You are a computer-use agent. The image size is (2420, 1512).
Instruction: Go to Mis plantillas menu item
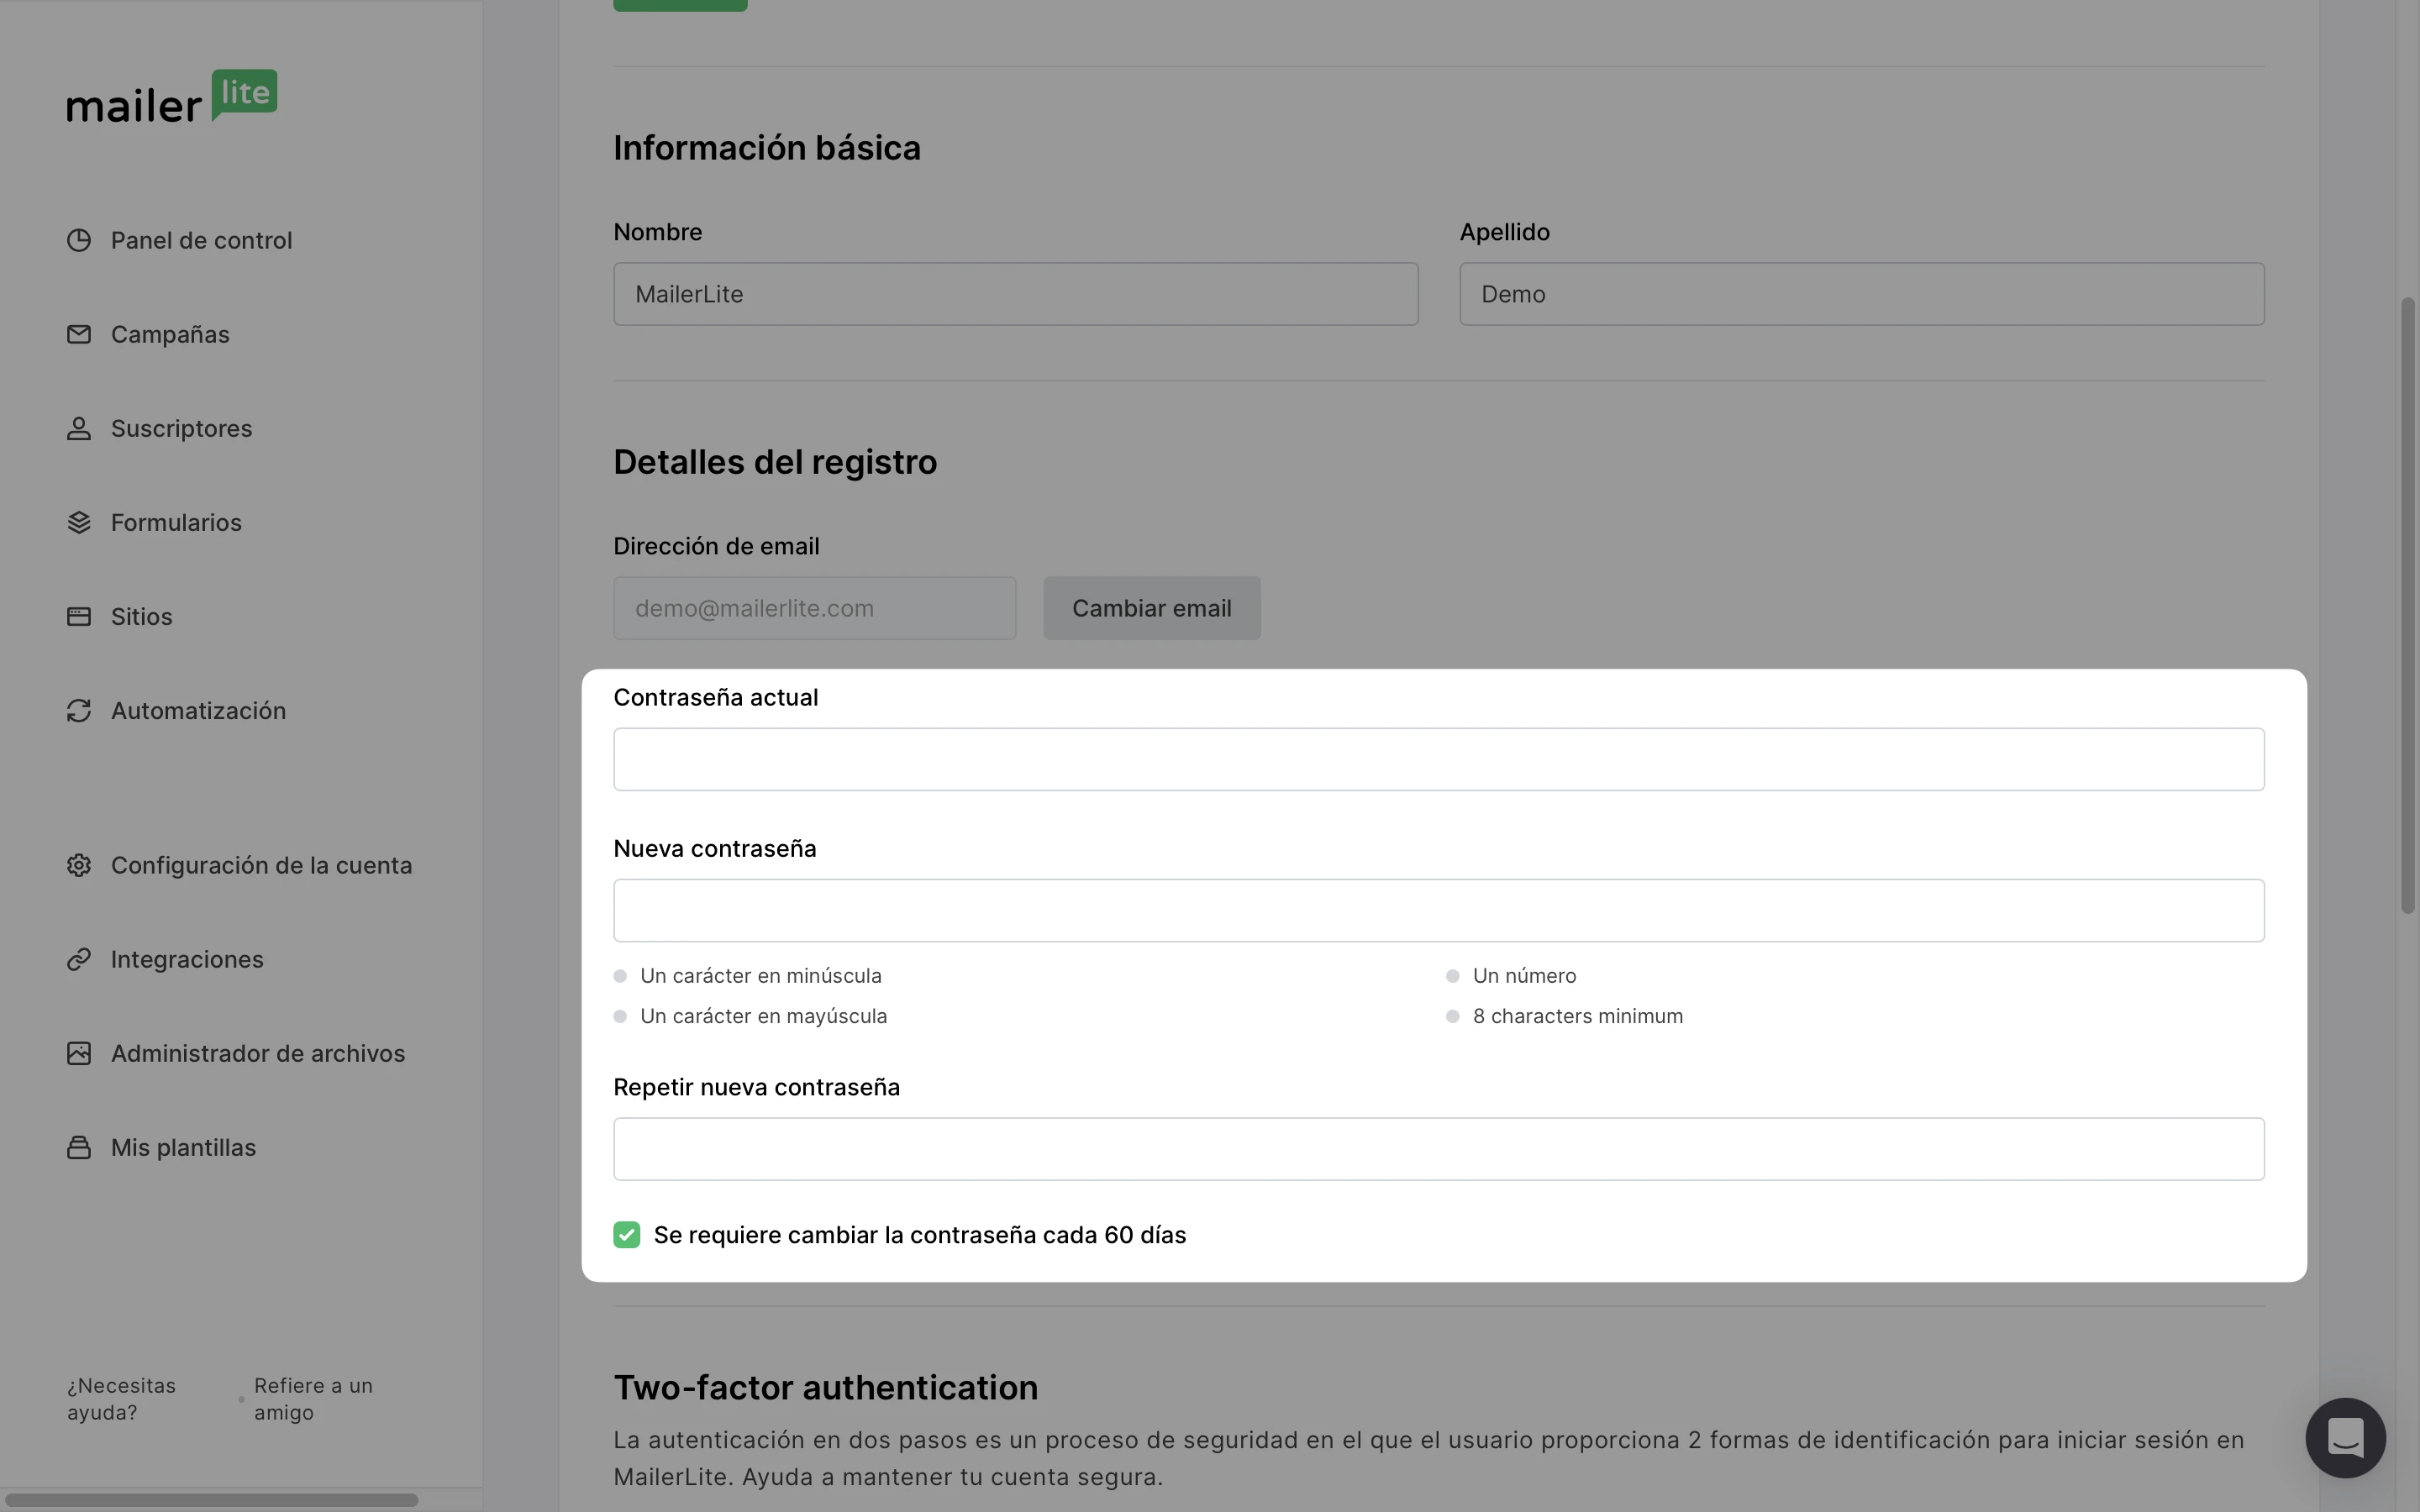tap(183, 1148)
